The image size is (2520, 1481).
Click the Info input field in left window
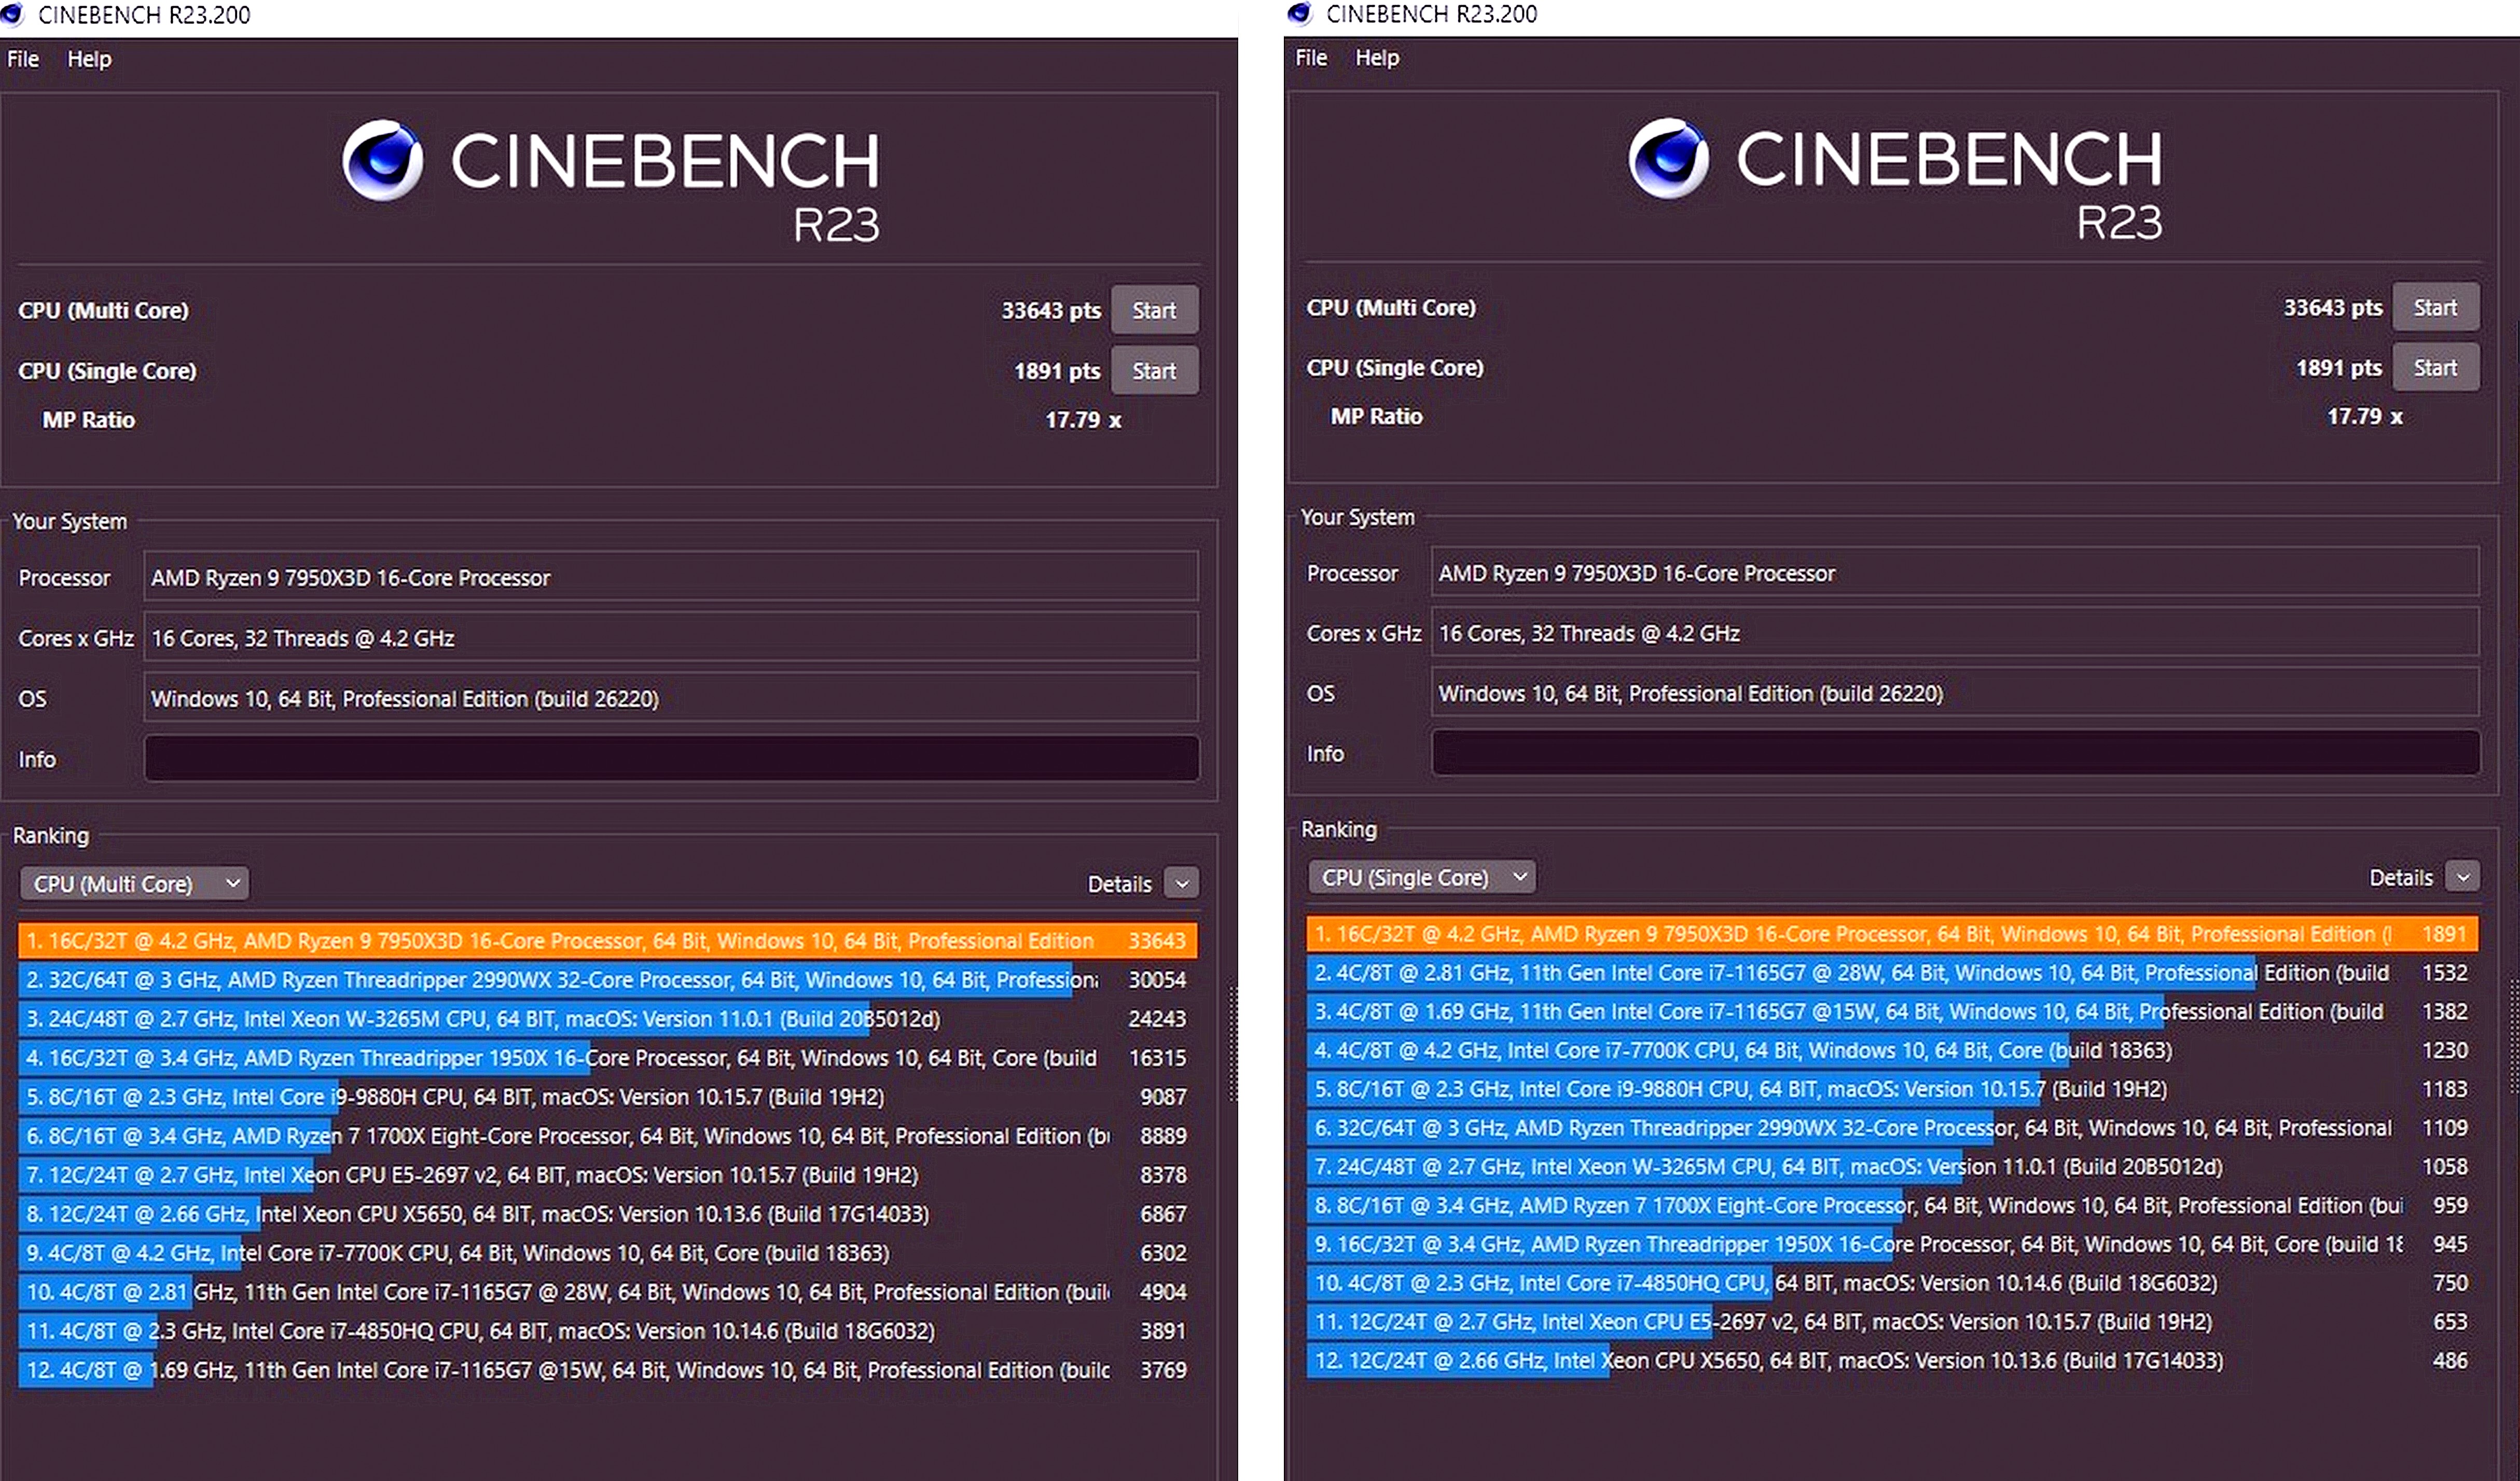(671, 758)
